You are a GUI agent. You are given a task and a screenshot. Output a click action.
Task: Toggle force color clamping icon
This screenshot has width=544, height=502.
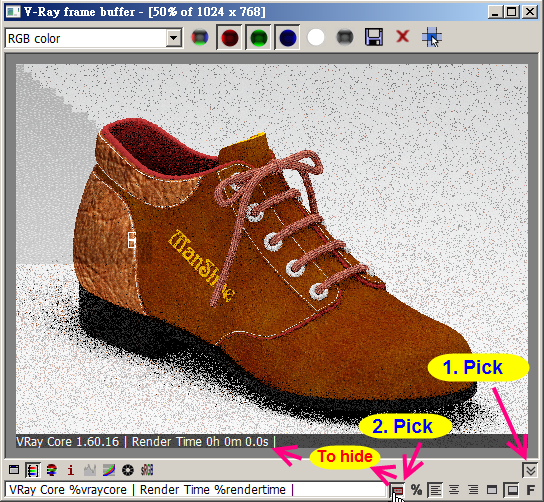click(52, 470)
